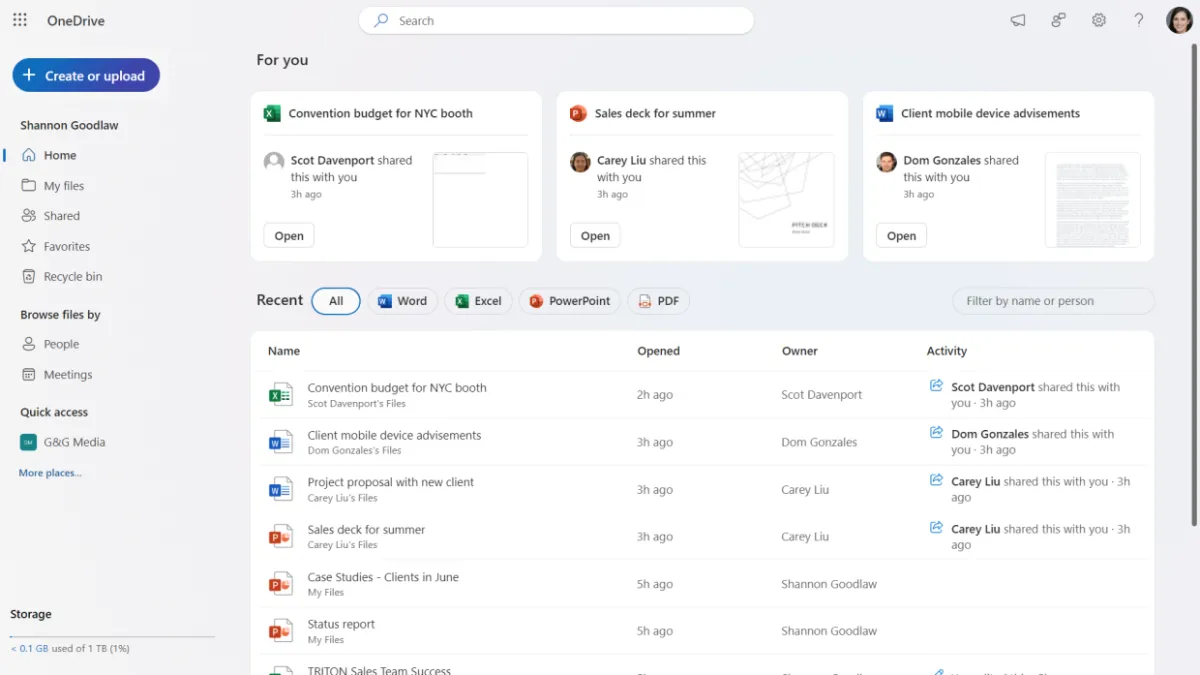This screenshot has height=675, width=1200.
Task: Sort by the Name column header
Action: 284,351
